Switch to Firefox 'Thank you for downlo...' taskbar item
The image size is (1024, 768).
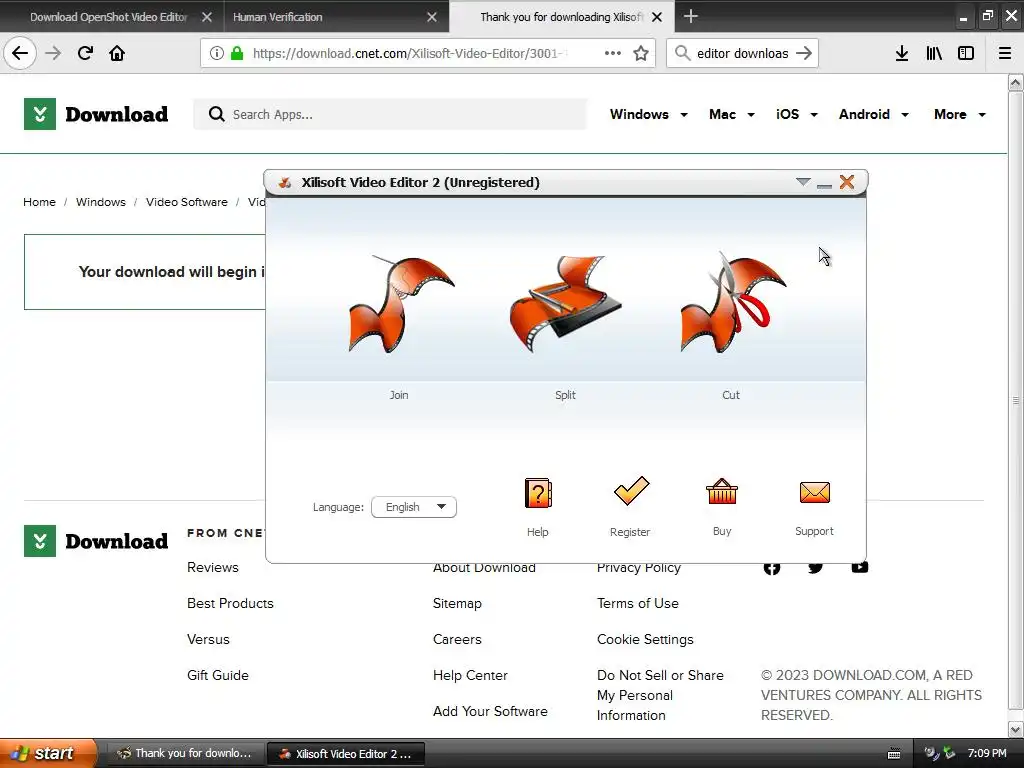pos(185,753)
